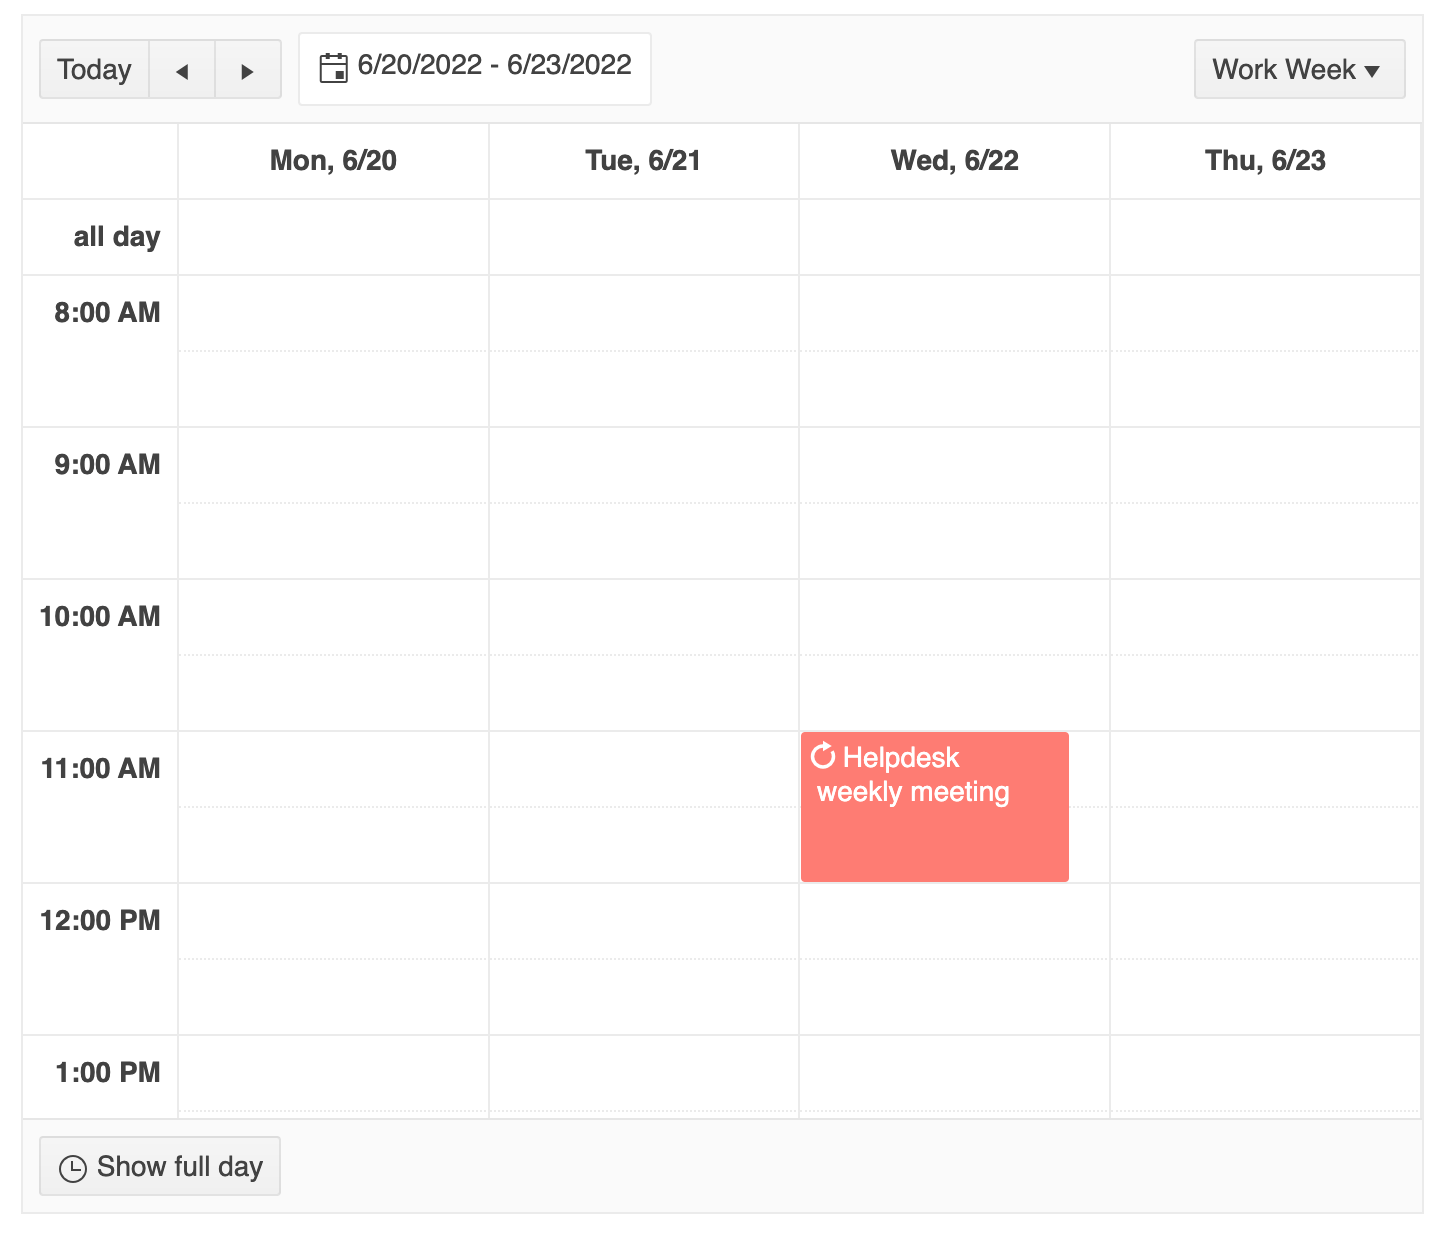Click the clock icon in Show full day
The height and width of the screenshot is (1234, 1444).
point(73,1168)
